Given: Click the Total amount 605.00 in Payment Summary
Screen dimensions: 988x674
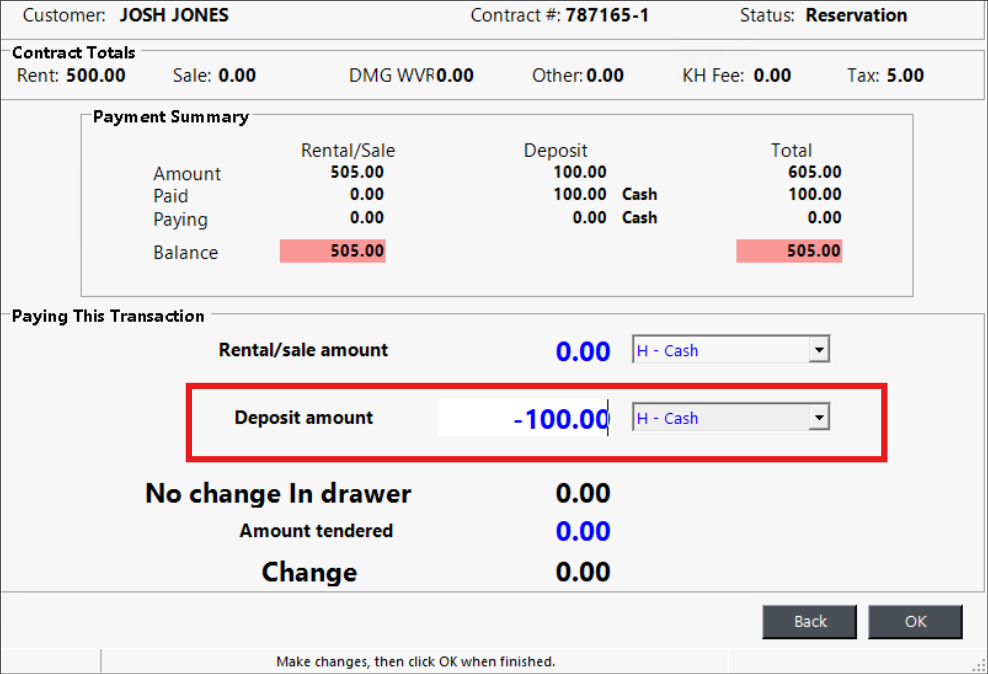Looking at the screenshot, I should coord(814,173).
